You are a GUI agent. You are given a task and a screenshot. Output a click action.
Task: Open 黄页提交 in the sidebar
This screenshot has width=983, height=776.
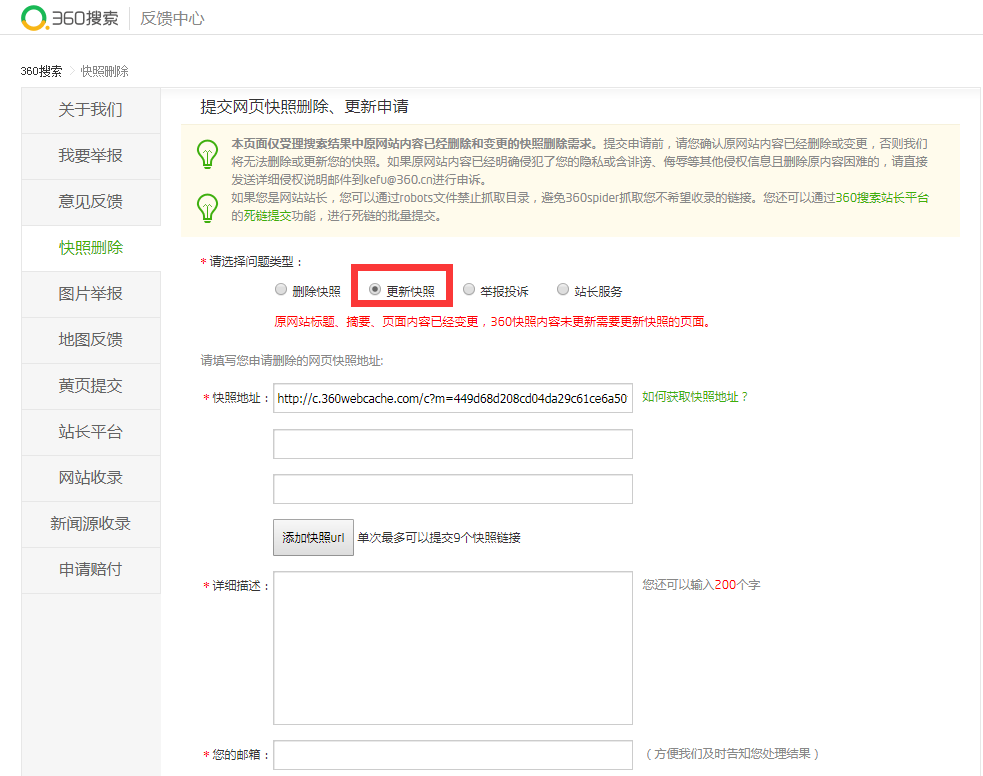91,385
